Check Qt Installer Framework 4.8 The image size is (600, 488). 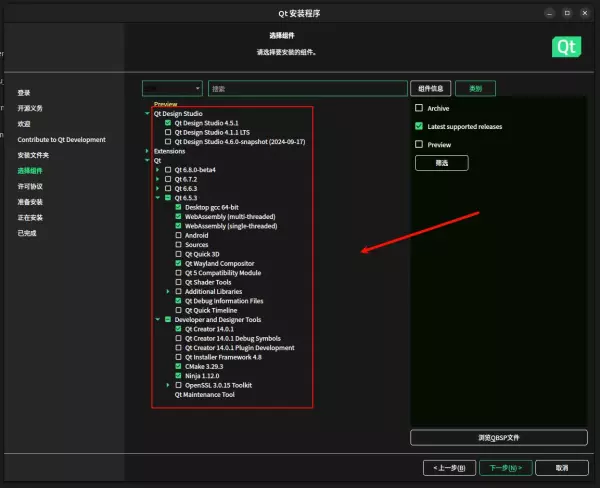coord(178,357)
